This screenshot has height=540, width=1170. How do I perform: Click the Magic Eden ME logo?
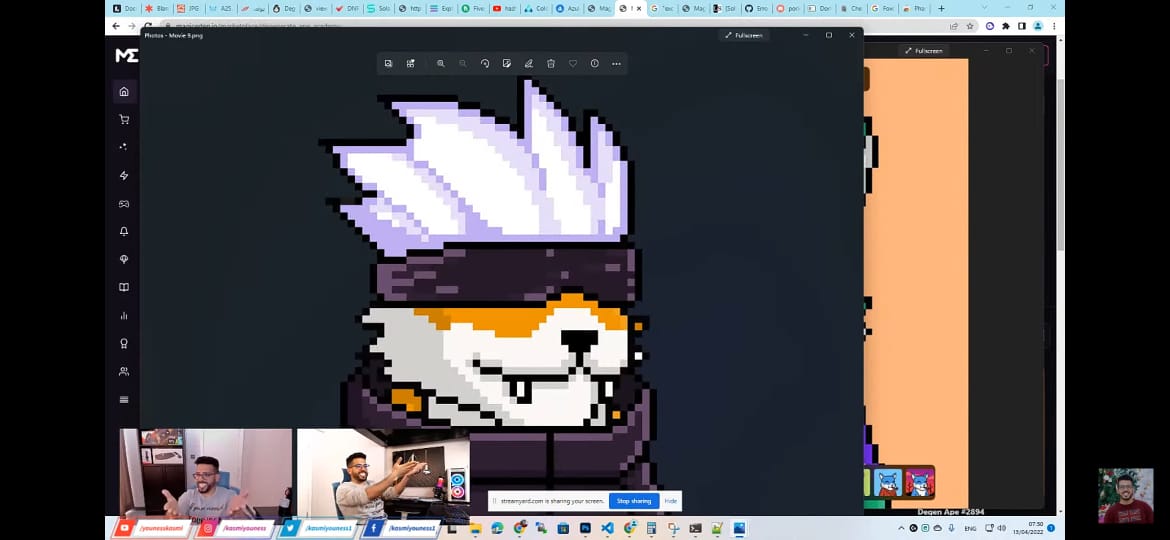pos(126,55)
